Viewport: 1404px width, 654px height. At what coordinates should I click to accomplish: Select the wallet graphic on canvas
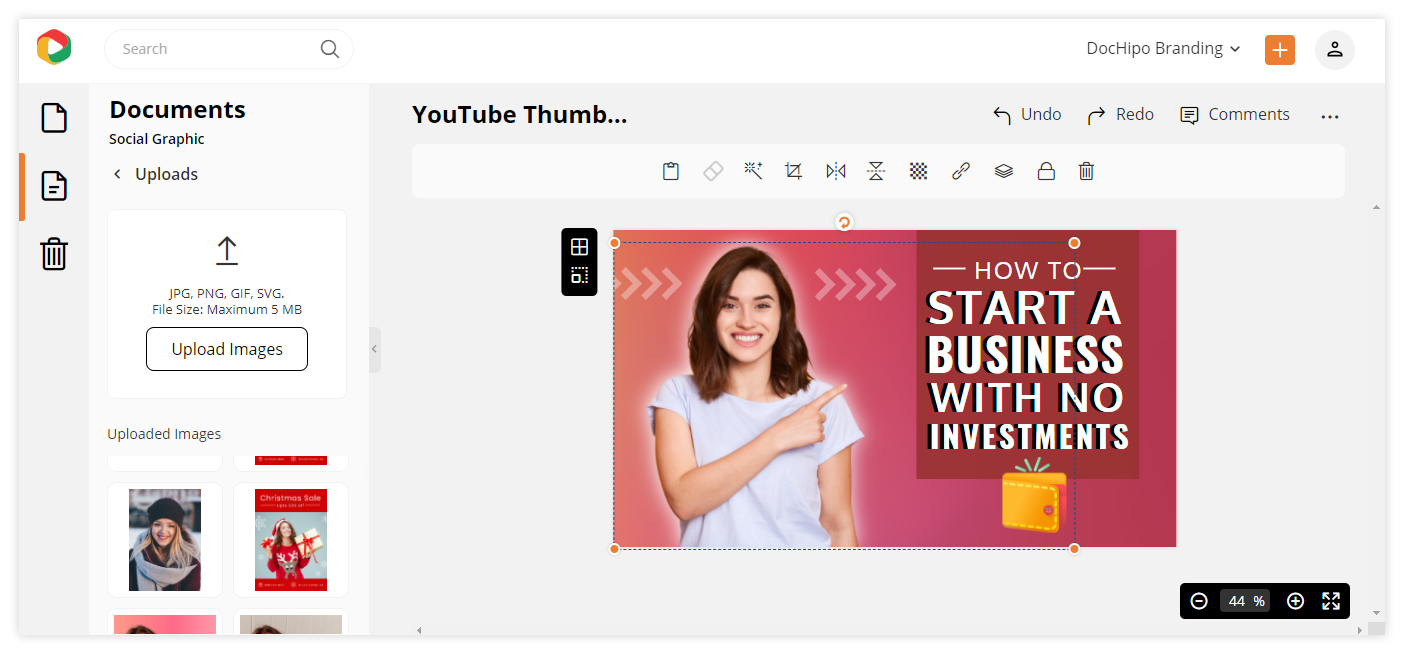point(1034,496)
